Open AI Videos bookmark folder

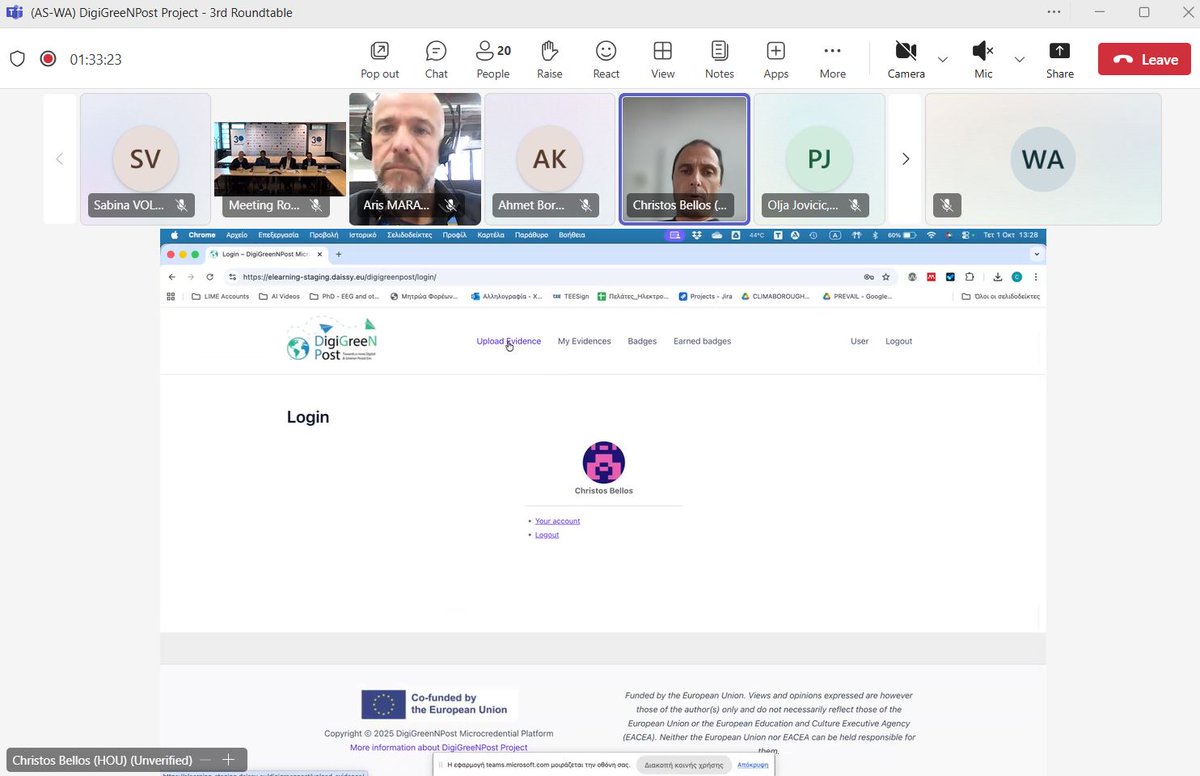(x=279, y=296)
